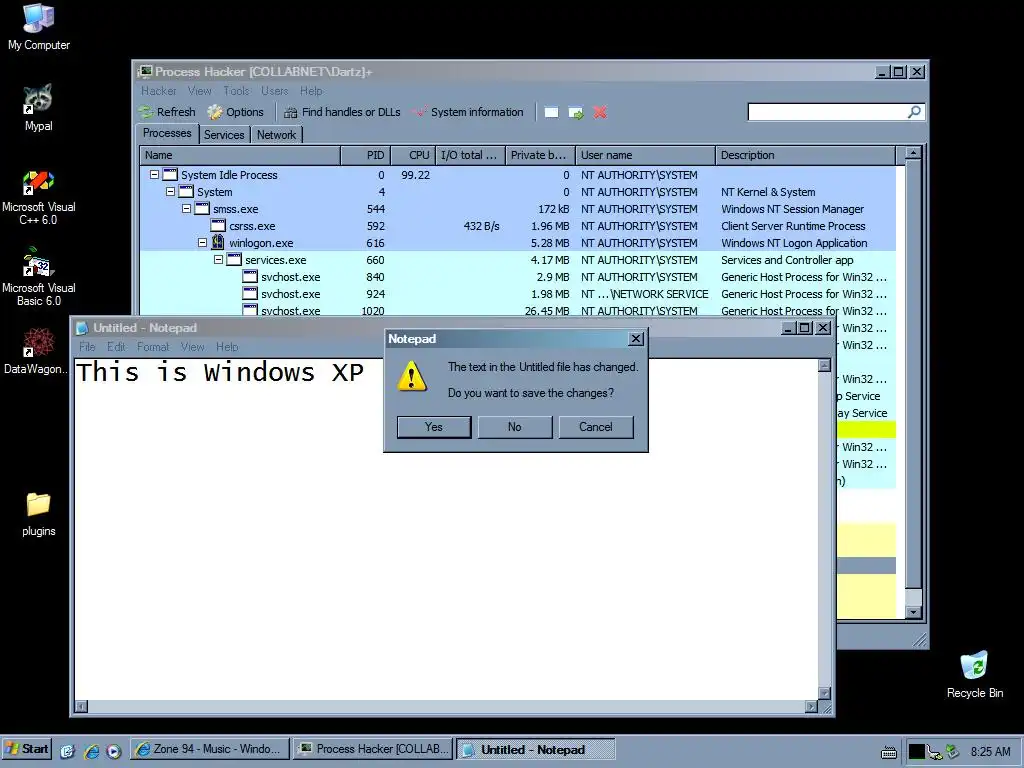Select the csrss.exe process row
This screenshot has width=1024, height=768.
point(518,226)
